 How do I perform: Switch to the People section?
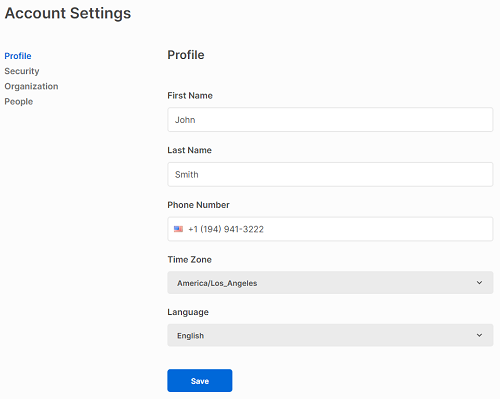pyautogui.click(x=19, y=102)
